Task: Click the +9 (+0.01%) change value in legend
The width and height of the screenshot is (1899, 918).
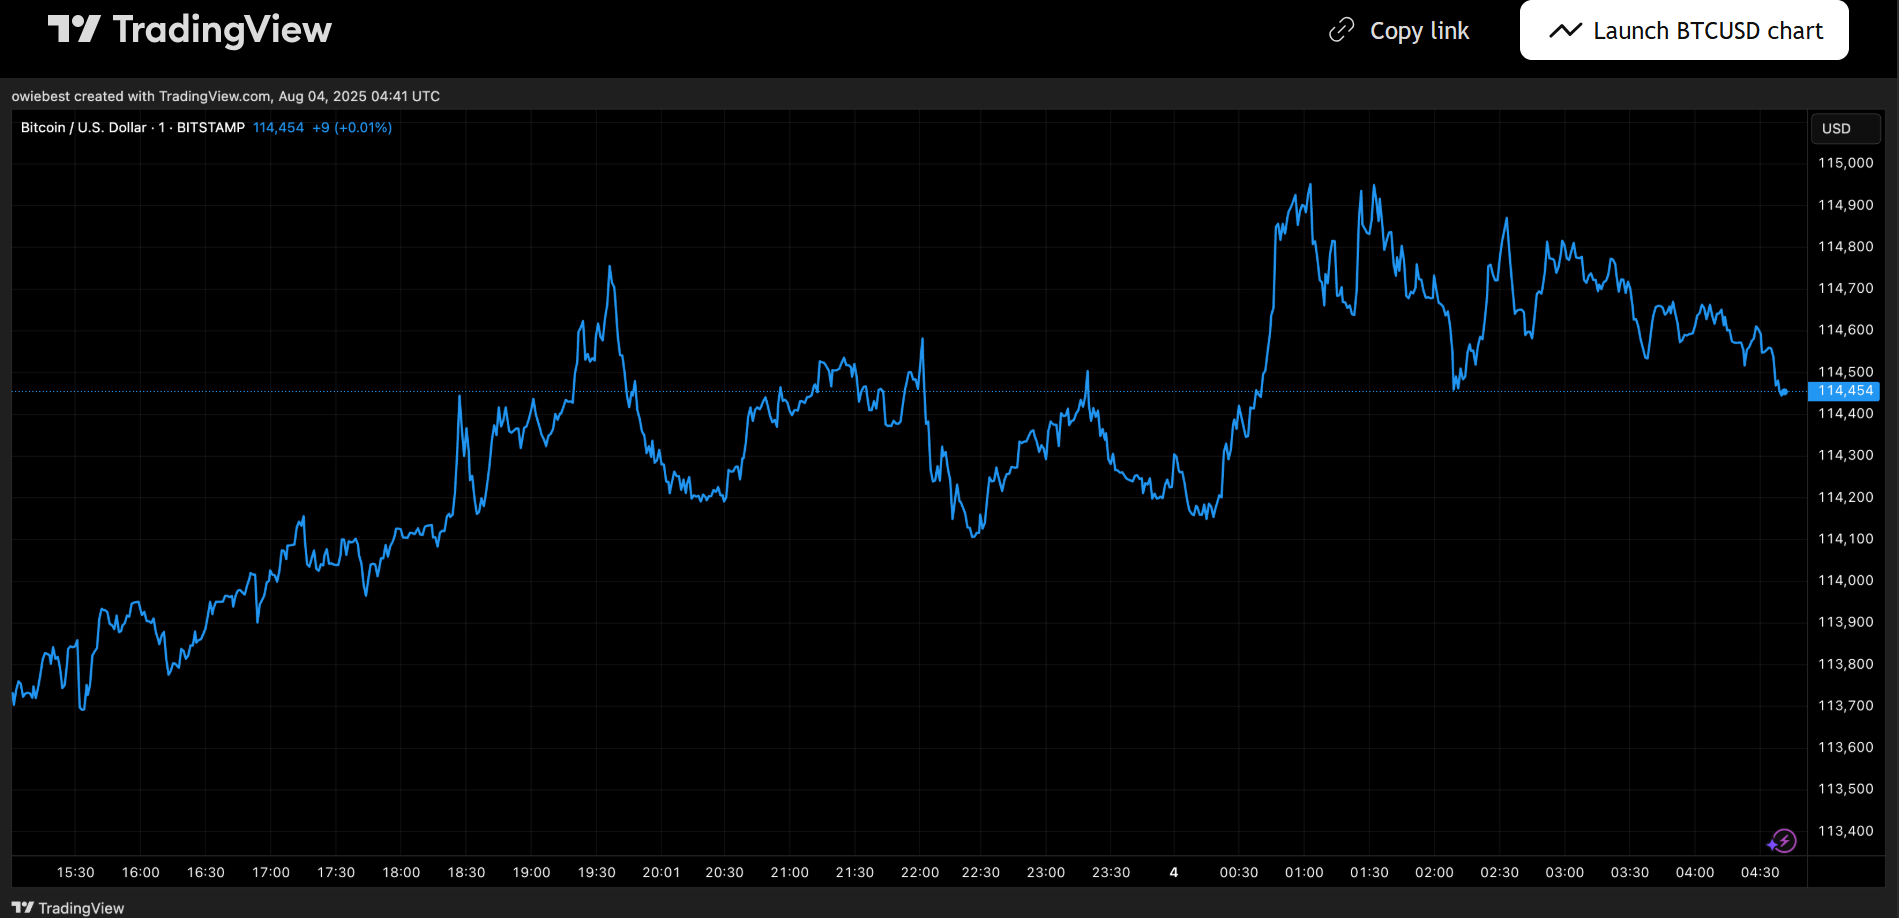Action: coord(352,128)
